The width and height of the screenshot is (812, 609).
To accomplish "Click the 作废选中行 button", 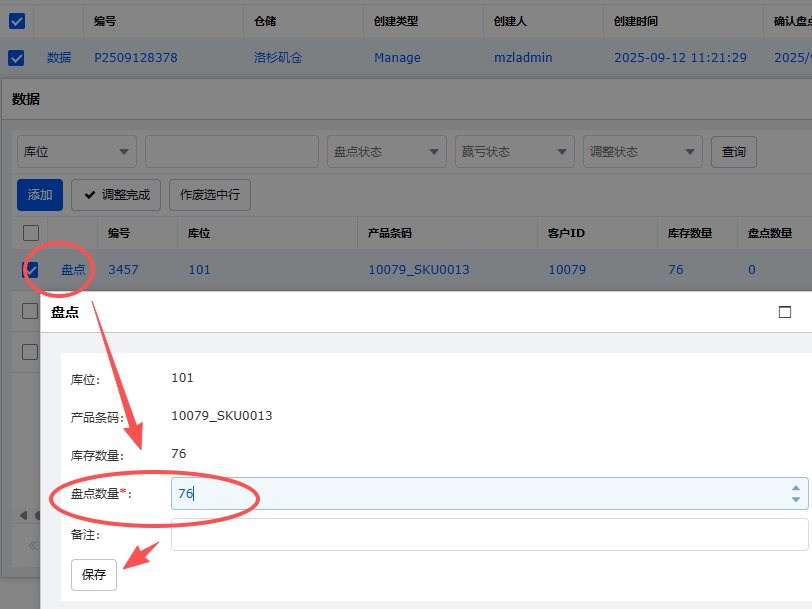I will click(210, 195).
